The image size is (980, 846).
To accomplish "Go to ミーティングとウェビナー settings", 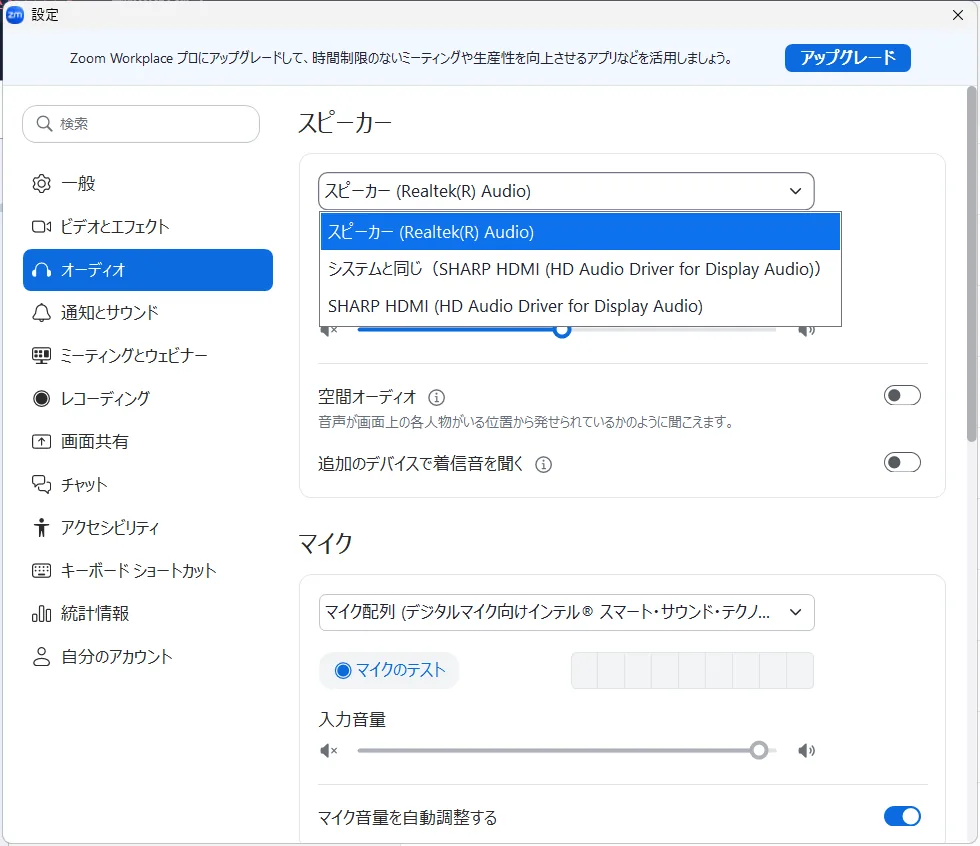I will pyautogui.click(x=148, y=356).
